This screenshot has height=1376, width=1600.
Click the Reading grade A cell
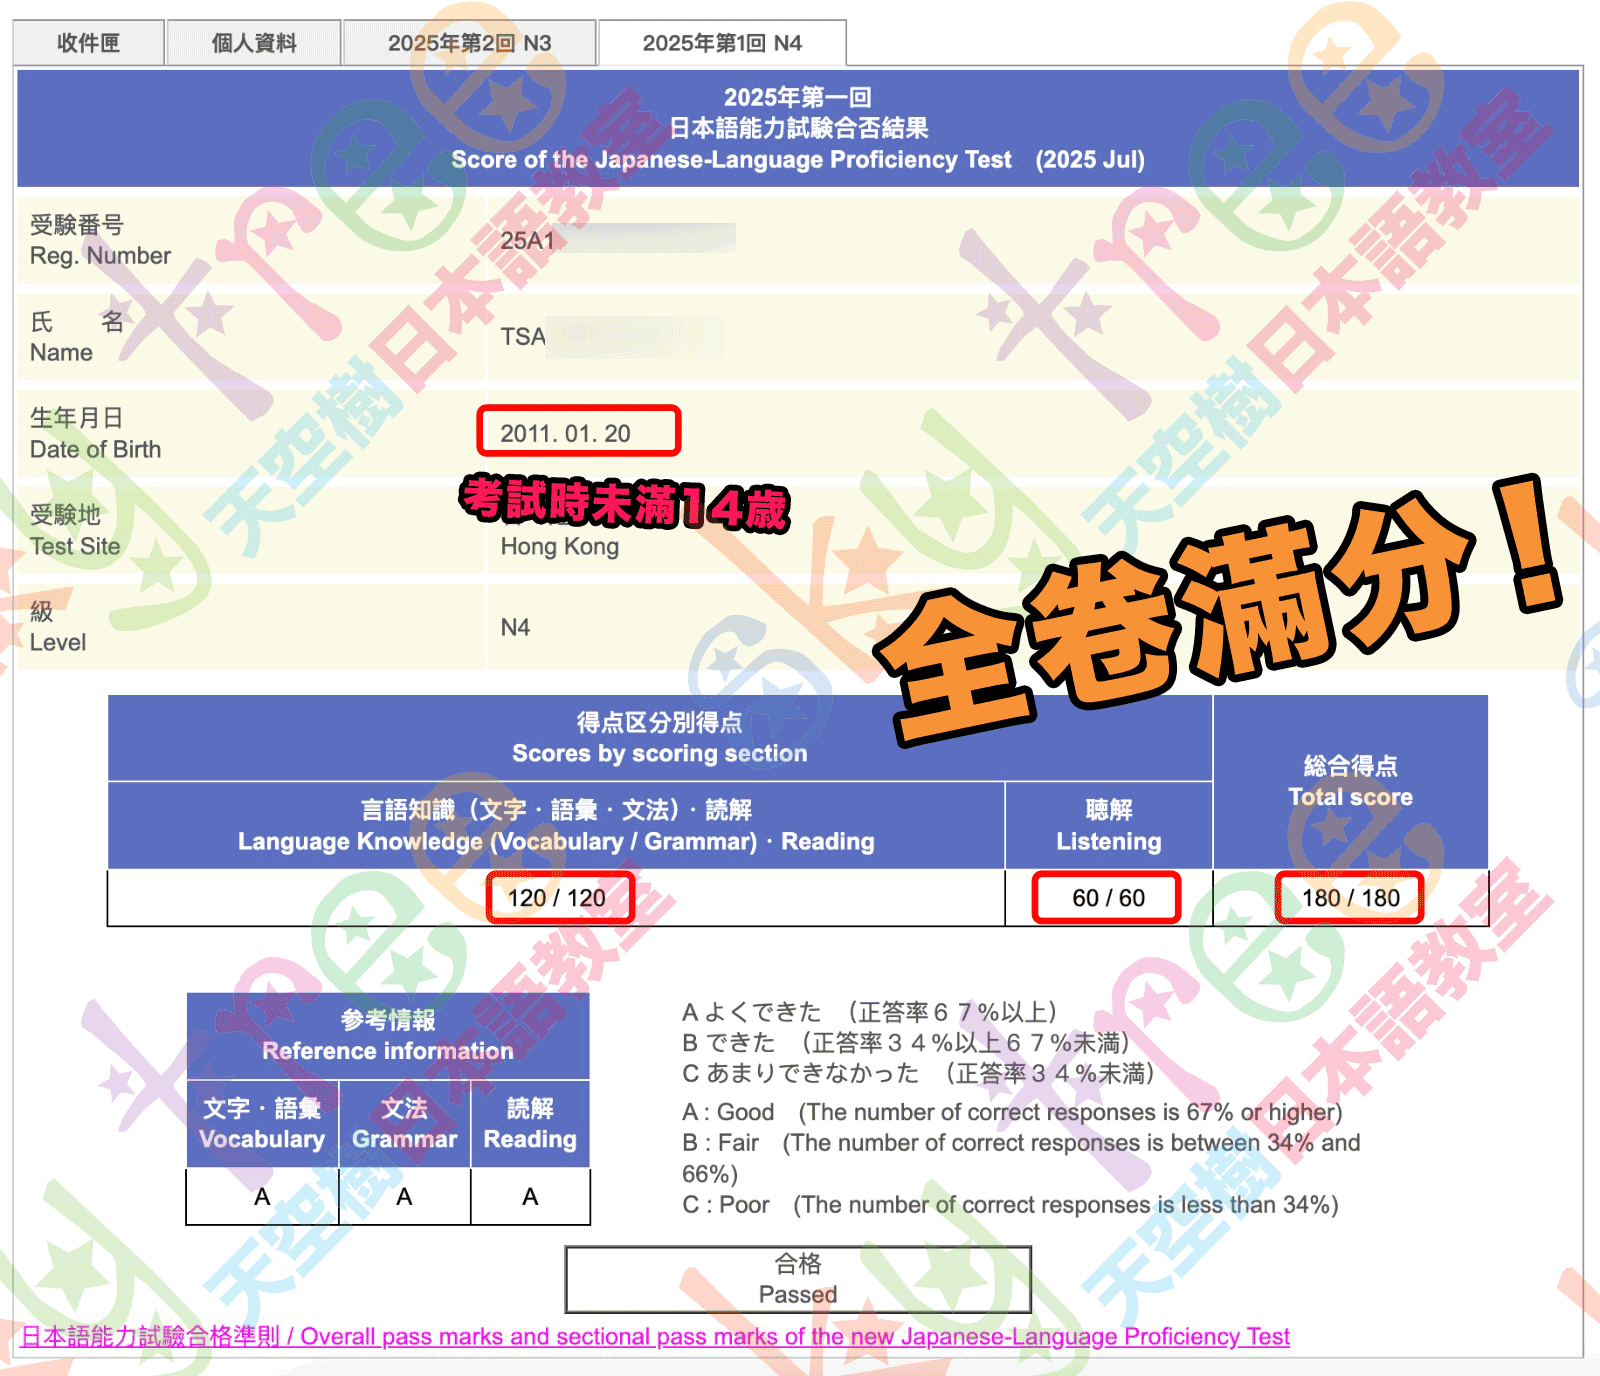coord(530,1197)
